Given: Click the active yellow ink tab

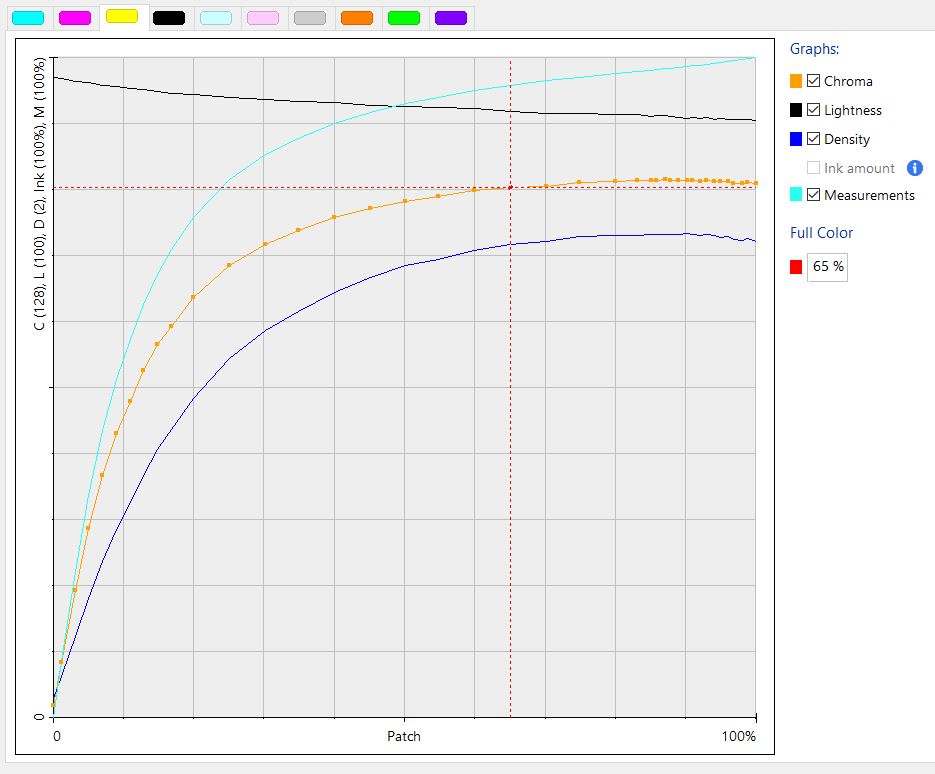Looking at the screenshot, I should pos(122,17).
